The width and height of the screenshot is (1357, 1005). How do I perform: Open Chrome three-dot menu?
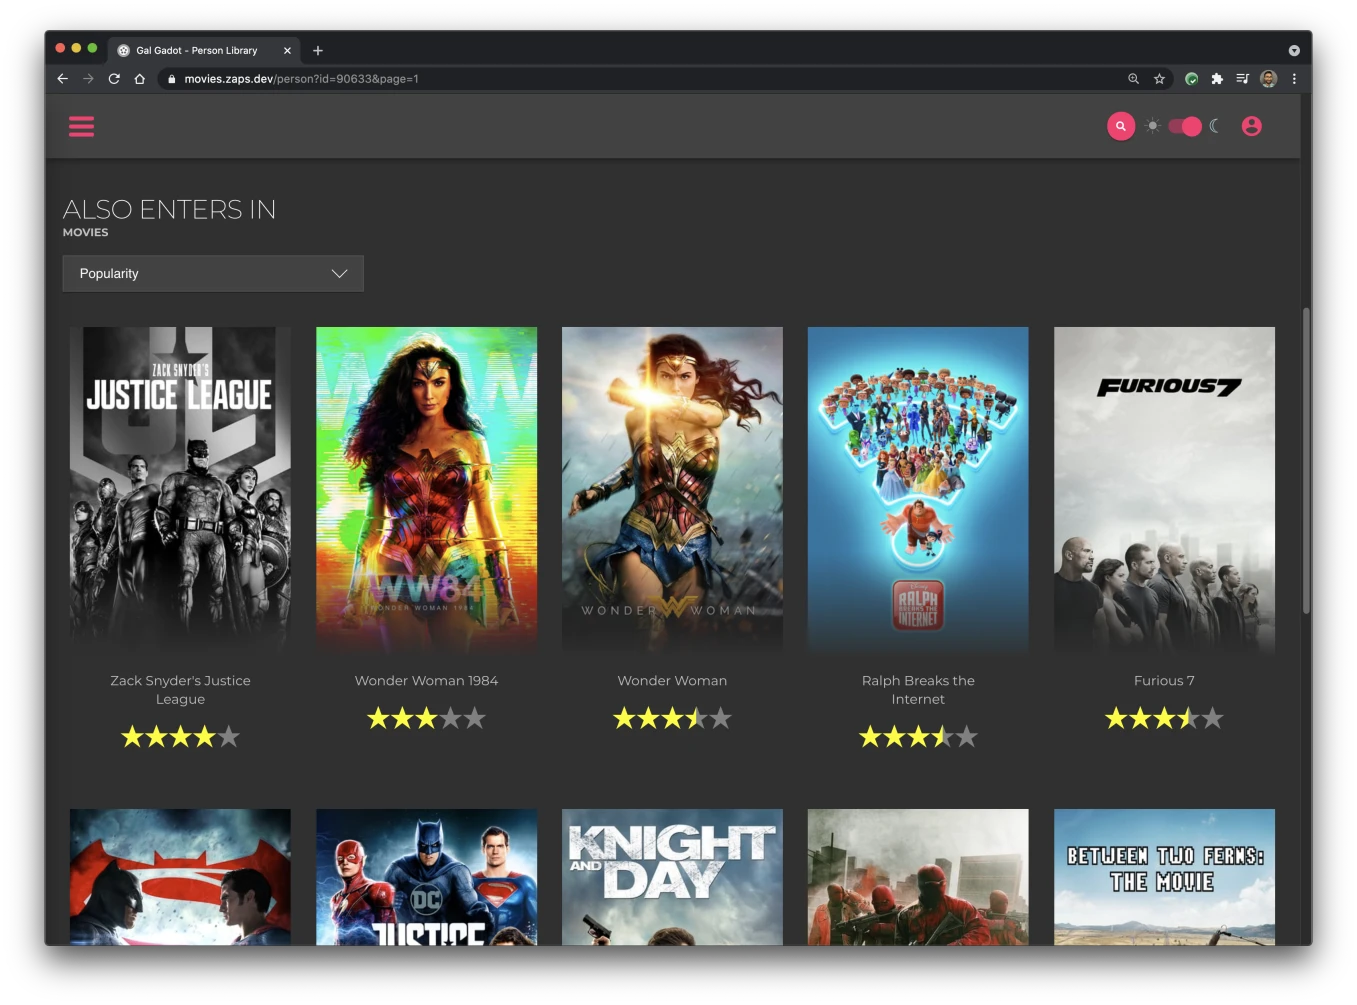point(1294,79)
